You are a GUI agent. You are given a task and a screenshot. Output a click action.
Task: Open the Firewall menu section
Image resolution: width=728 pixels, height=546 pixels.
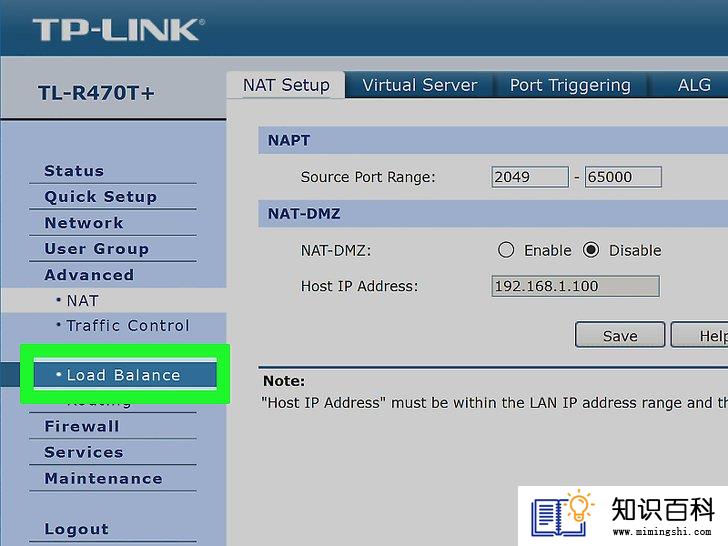pyautogui.click(x=82, y=426)
